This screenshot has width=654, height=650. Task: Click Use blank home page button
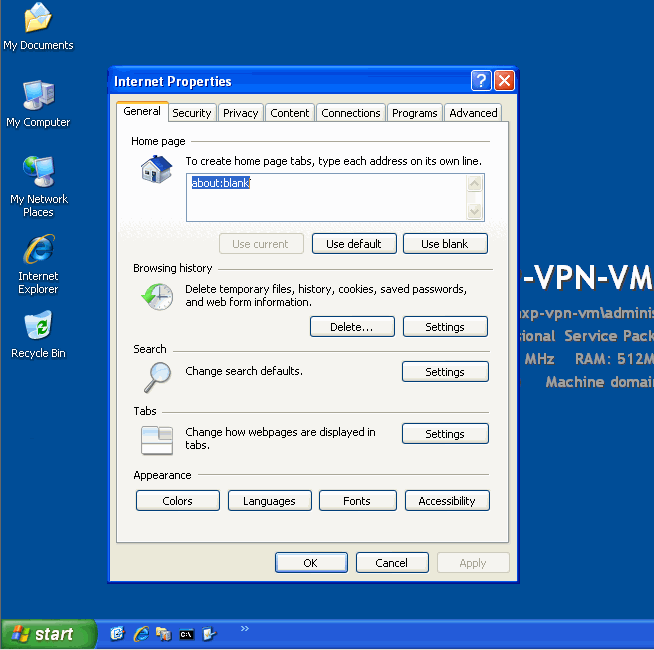[445, 244]
